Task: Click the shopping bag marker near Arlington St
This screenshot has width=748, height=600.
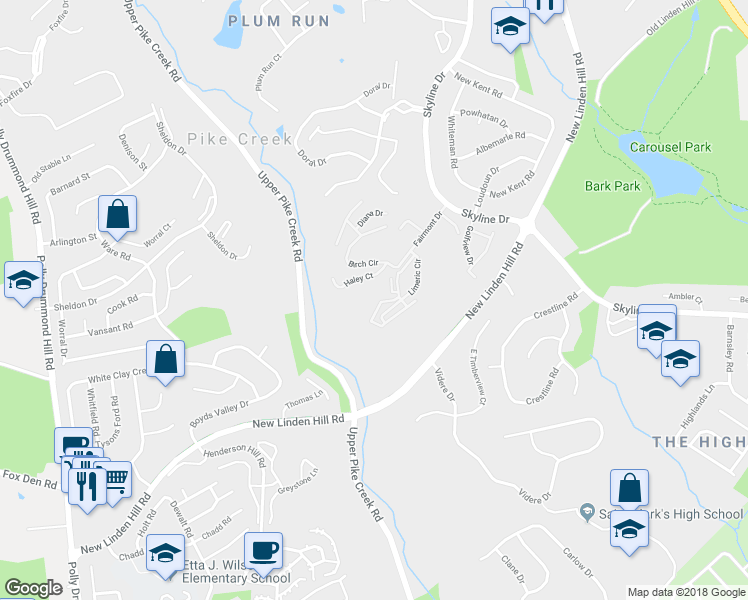Action: coord(117,215)
